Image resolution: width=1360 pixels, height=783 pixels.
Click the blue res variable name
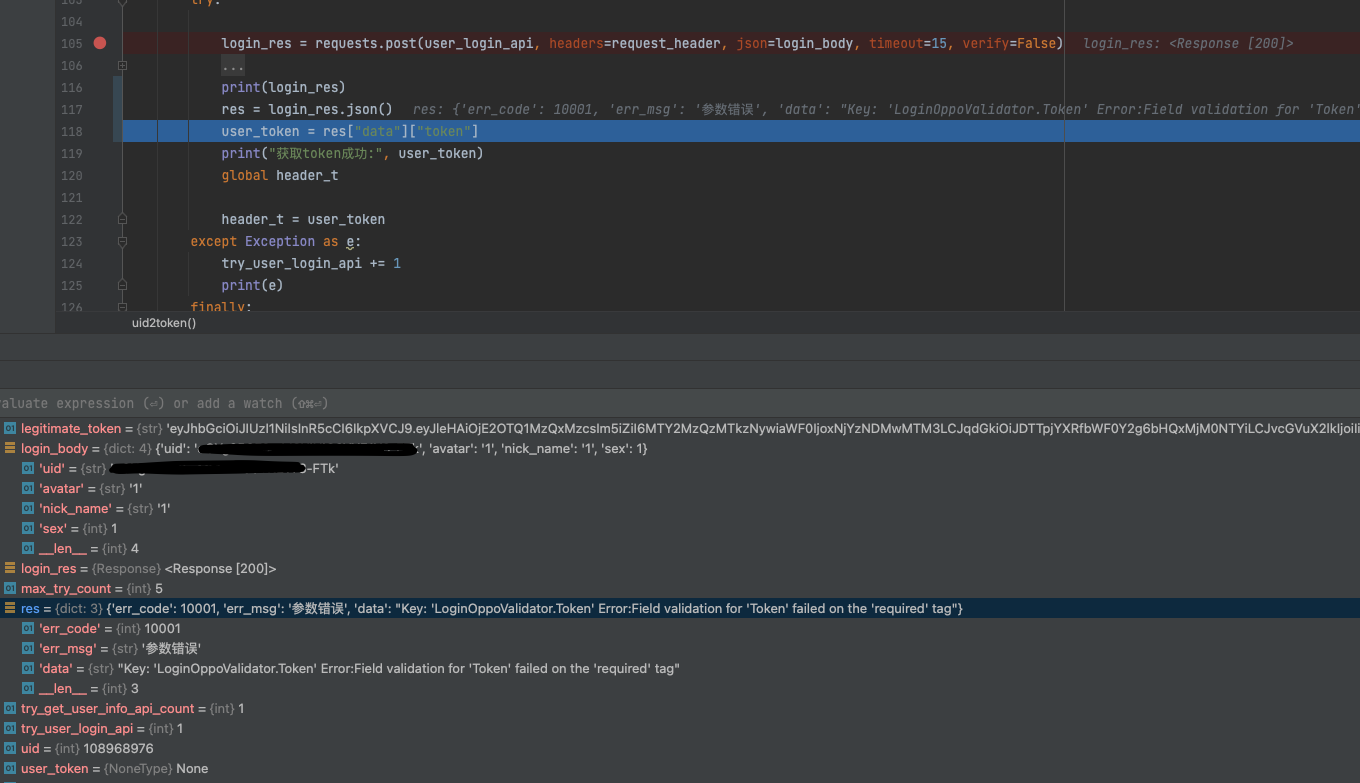pyautogui.click(x=29, y=608)
